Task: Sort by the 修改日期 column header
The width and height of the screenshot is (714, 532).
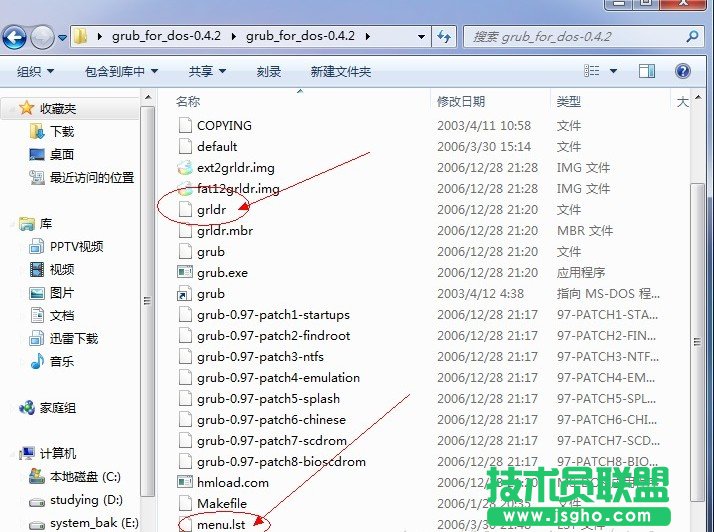Action: tap(460, 101)
